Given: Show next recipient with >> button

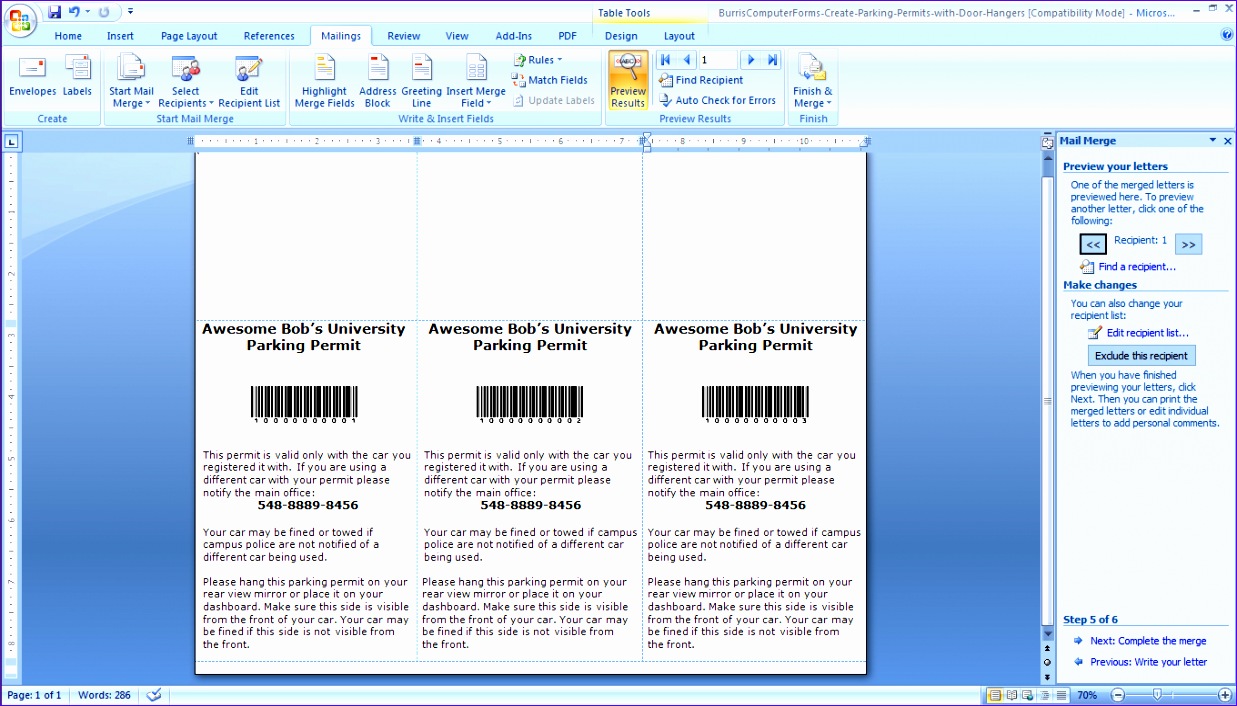Looking at the screenshot, I should (x=1188, y=244).
